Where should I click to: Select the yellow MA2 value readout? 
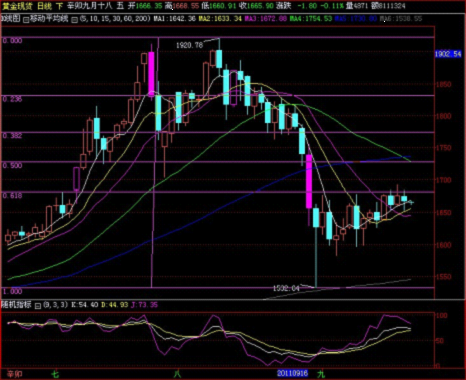(220, 19)
